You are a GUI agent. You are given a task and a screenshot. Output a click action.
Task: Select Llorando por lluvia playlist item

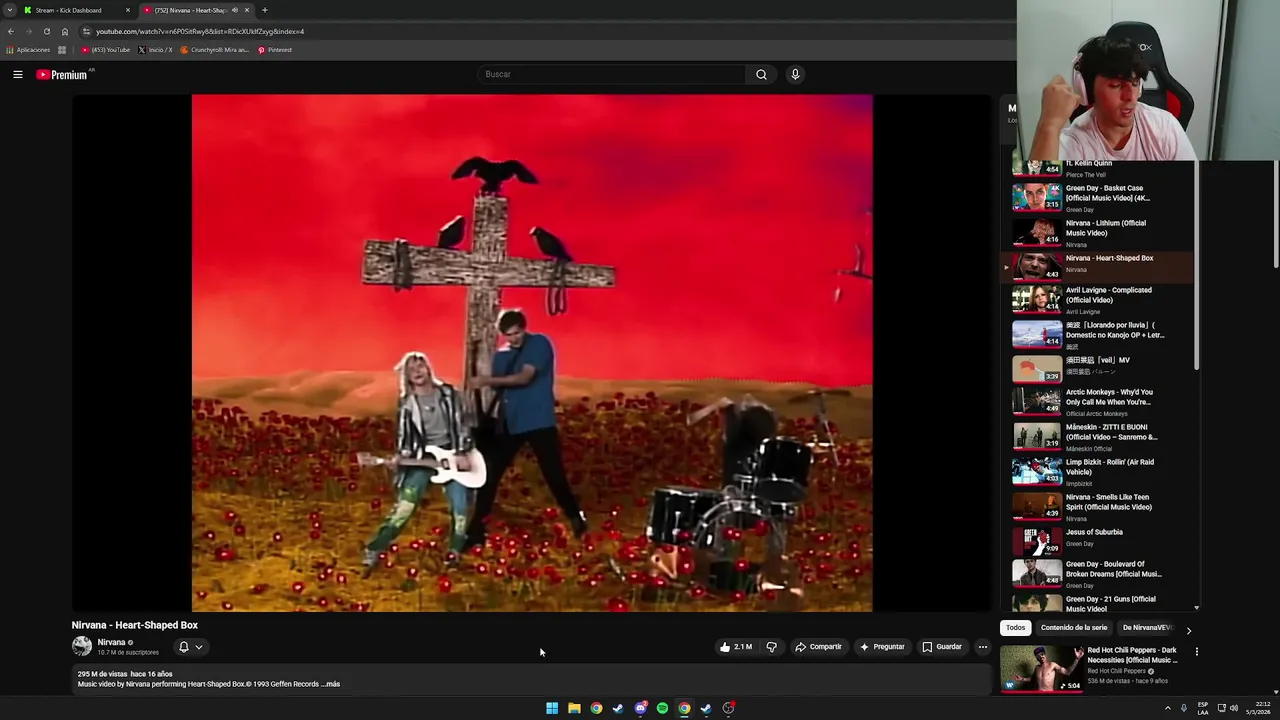1099,335
